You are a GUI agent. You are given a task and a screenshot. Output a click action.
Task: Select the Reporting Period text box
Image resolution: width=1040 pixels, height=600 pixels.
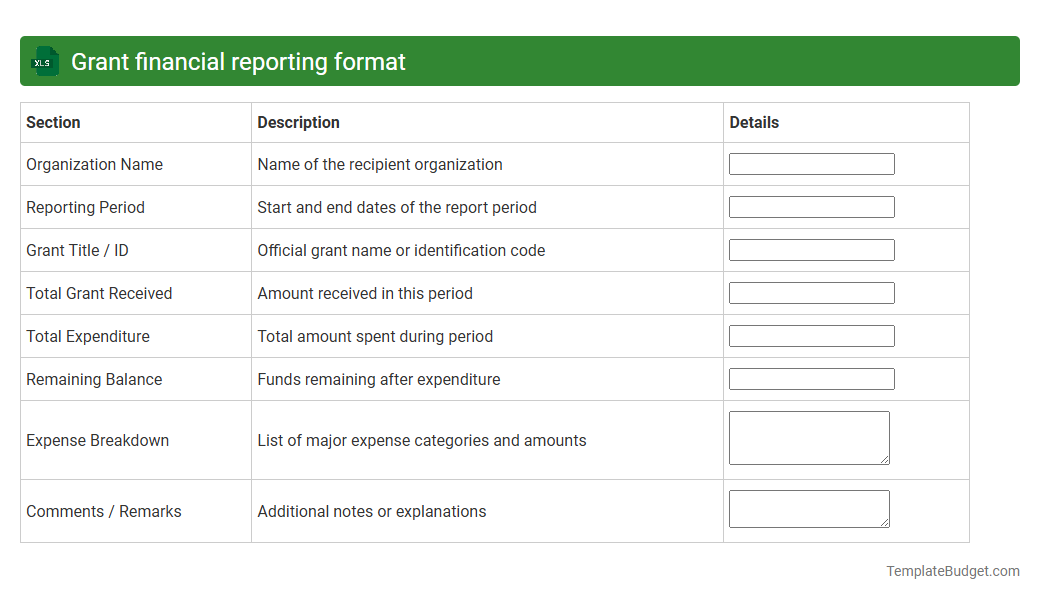tap(811, 207)
